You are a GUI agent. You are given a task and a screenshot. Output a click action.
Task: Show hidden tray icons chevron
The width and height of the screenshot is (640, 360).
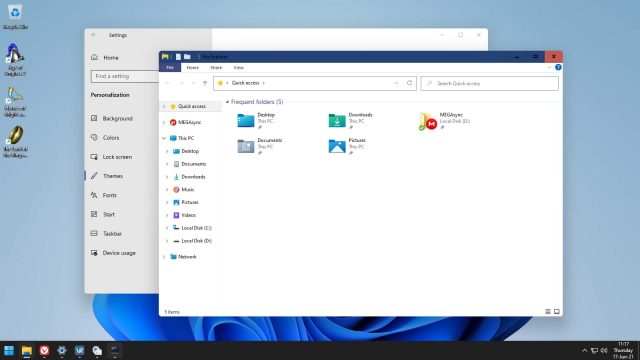[x=584, y=351]
